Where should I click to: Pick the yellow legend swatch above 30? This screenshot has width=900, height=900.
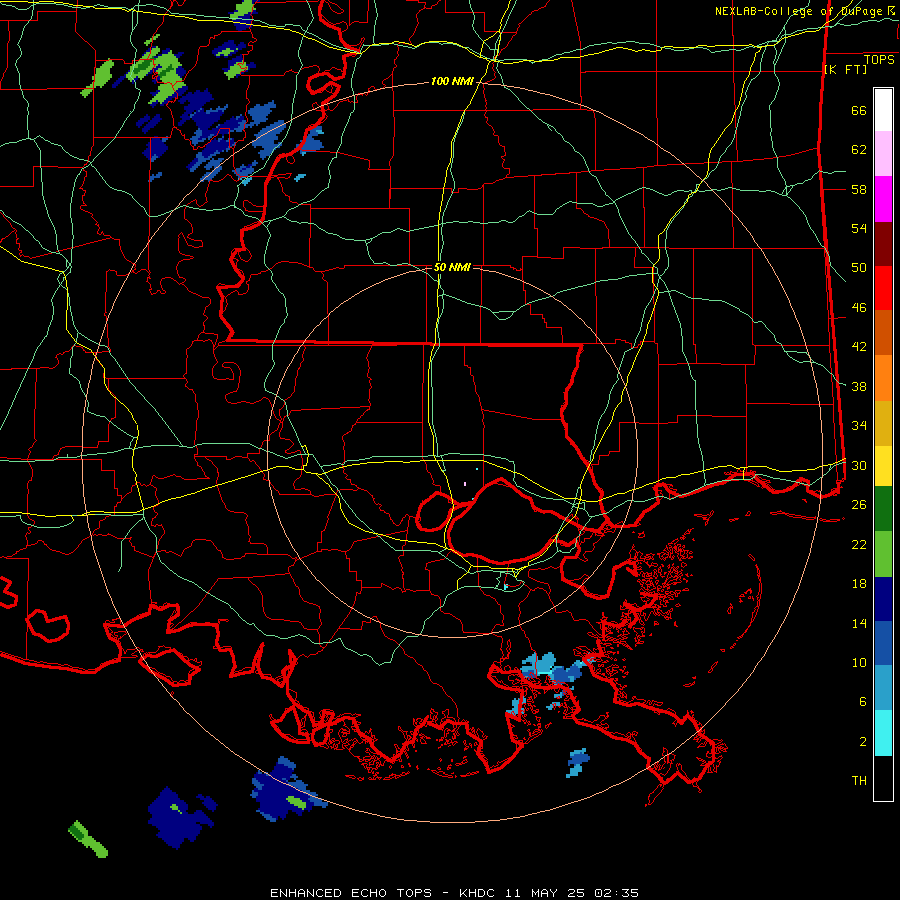(883, 466)
